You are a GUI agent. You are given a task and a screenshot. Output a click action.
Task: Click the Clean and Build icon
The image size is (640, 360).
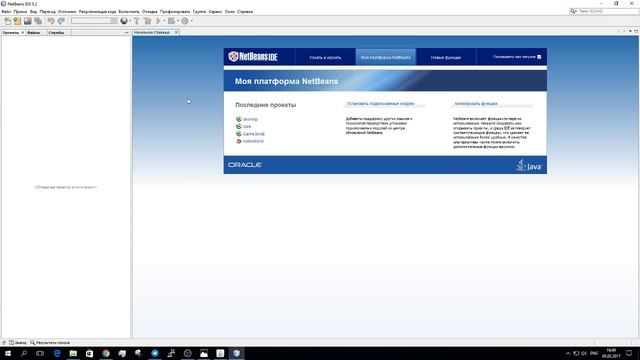(x=147, y=21)
